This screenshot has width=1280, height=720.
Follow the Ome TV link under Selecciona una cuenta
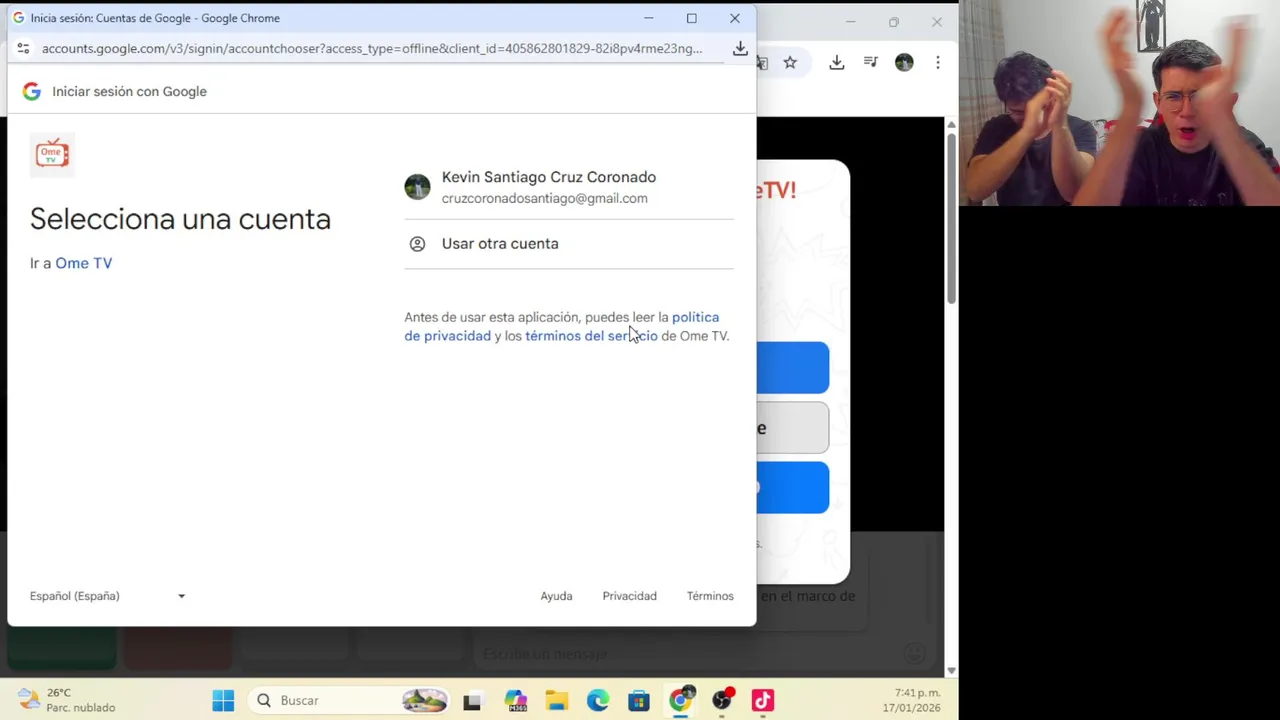[84, 263]
